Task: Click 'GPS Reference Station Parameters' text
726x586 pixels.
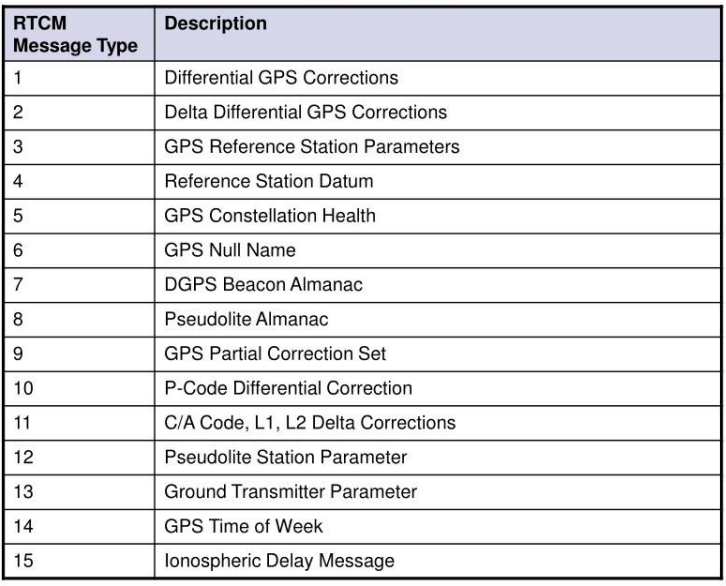Action: pyautogui.click(x=312, y=147)
